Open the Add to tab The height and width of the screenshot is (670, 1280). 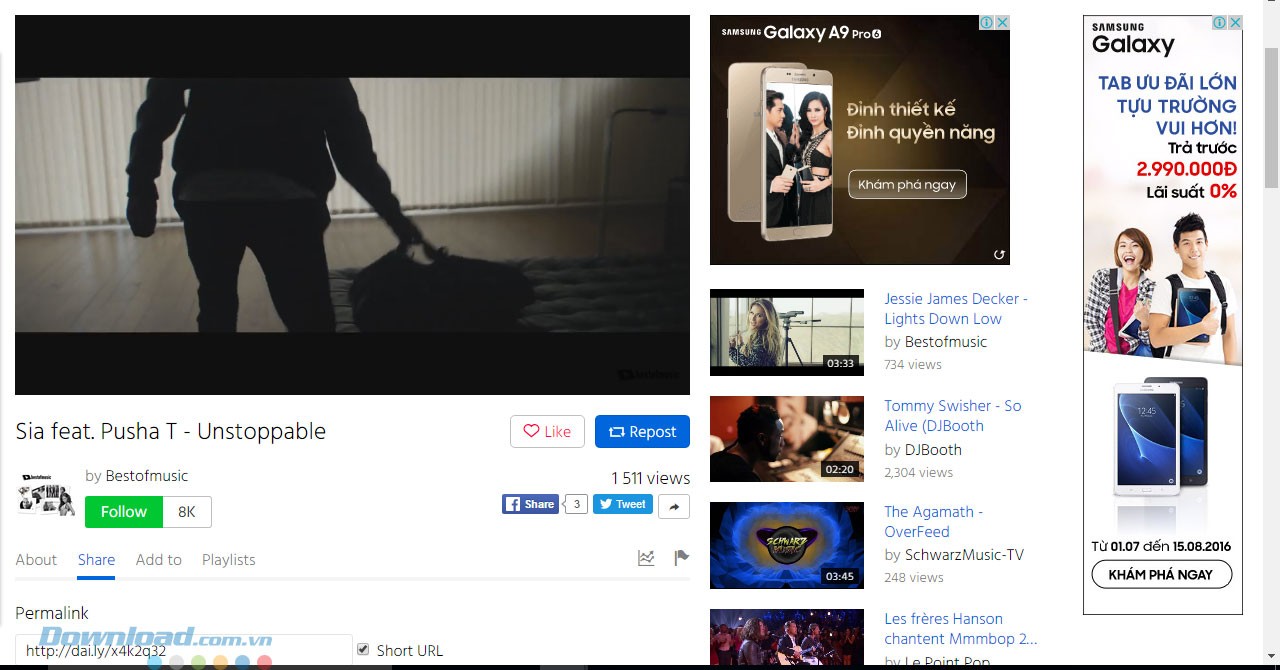158,560
